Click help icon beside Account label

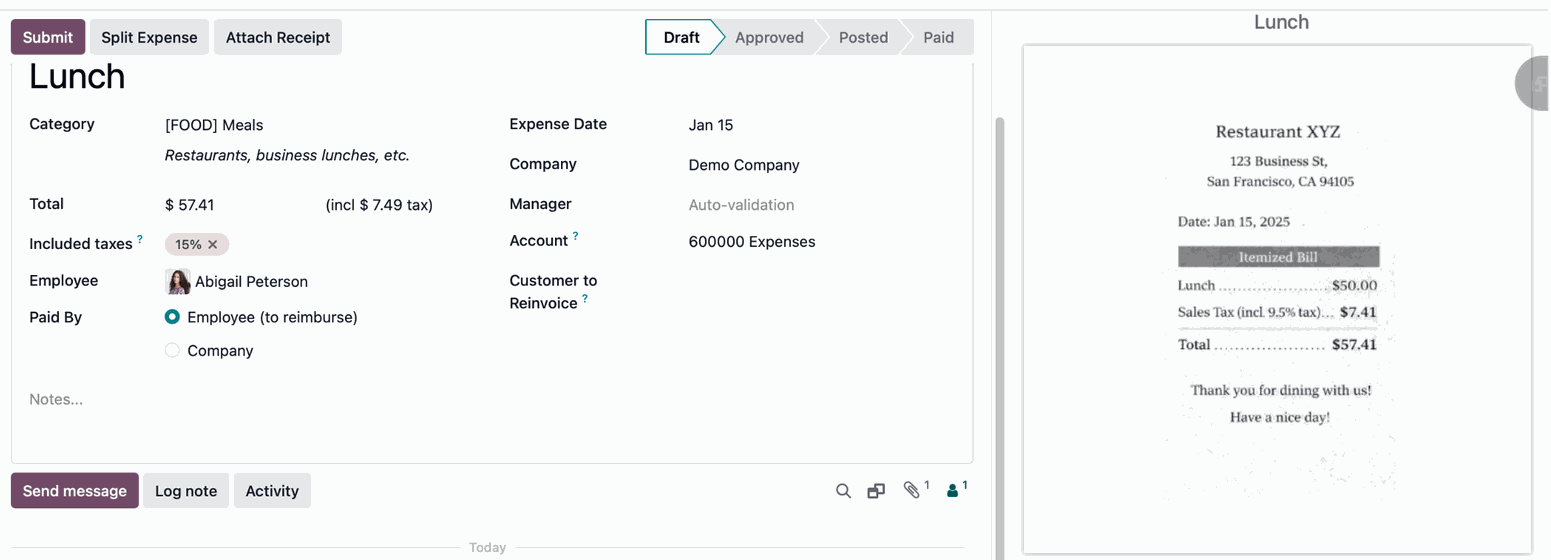575,237
